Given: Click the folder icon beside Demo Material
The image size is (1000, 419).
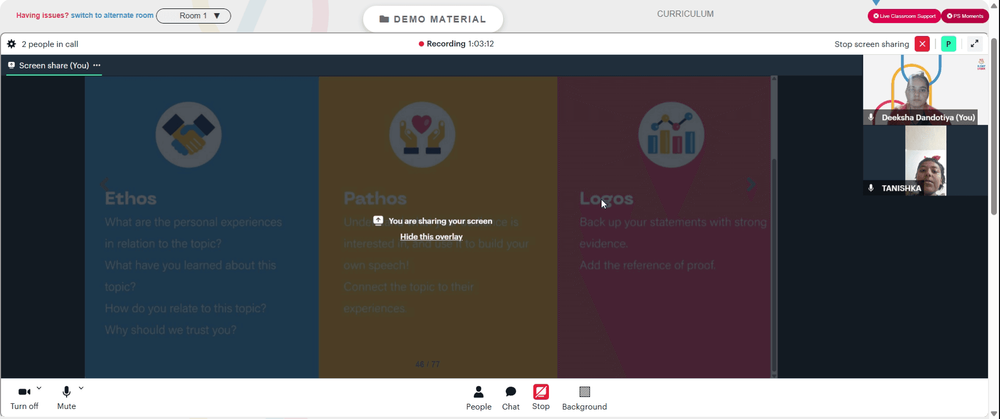Looking at the screenshot, I should coord(384,19).
